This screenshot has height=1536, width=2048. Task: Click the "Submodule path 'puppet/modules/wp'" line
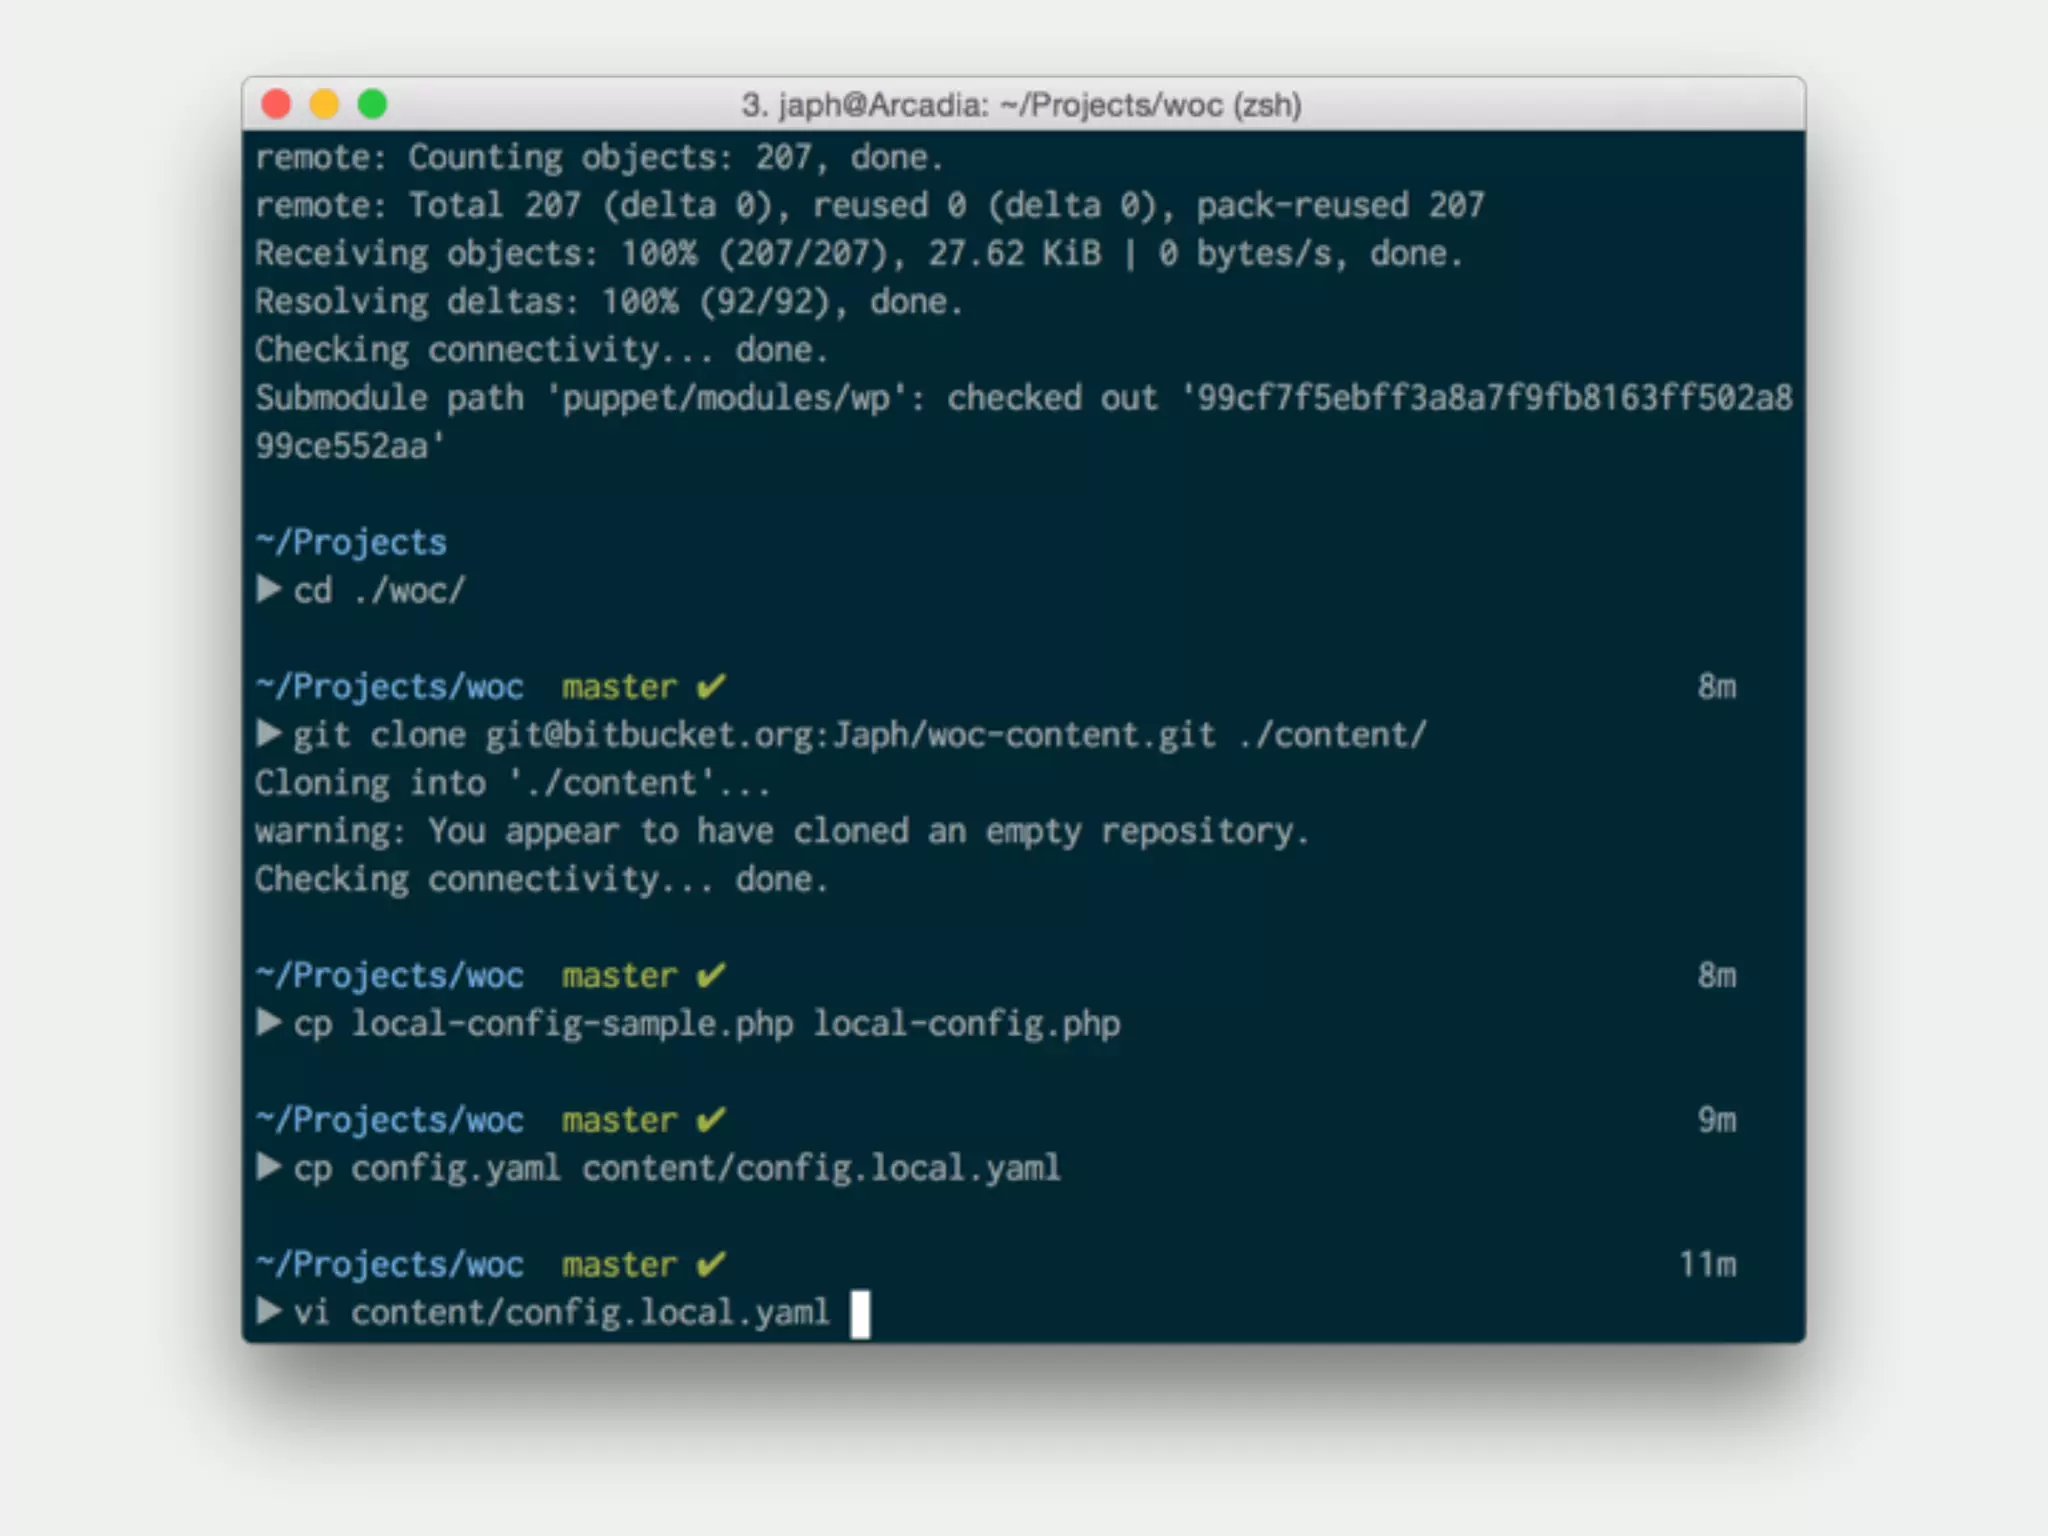tap(1024, 398)
